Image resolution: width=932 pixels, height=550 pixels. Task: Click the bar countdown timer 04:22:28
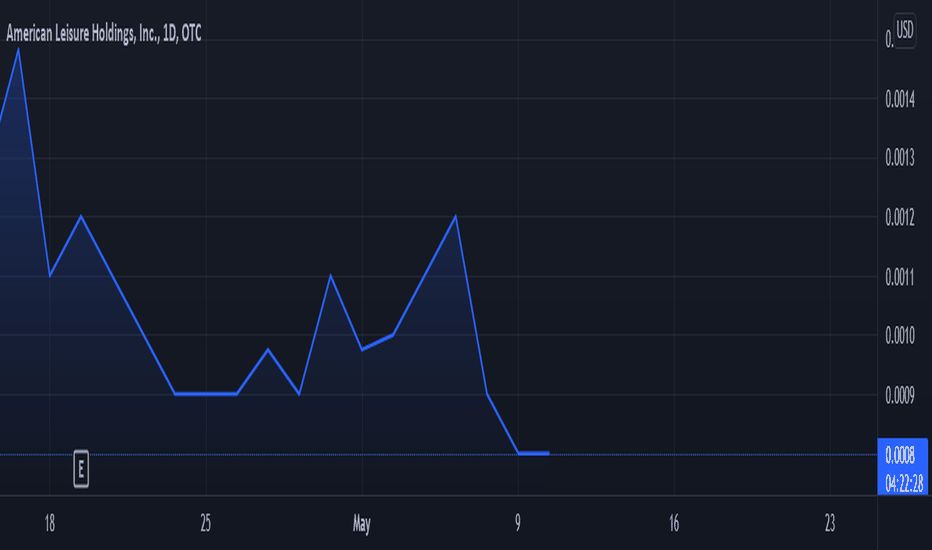tap(904, 483)
